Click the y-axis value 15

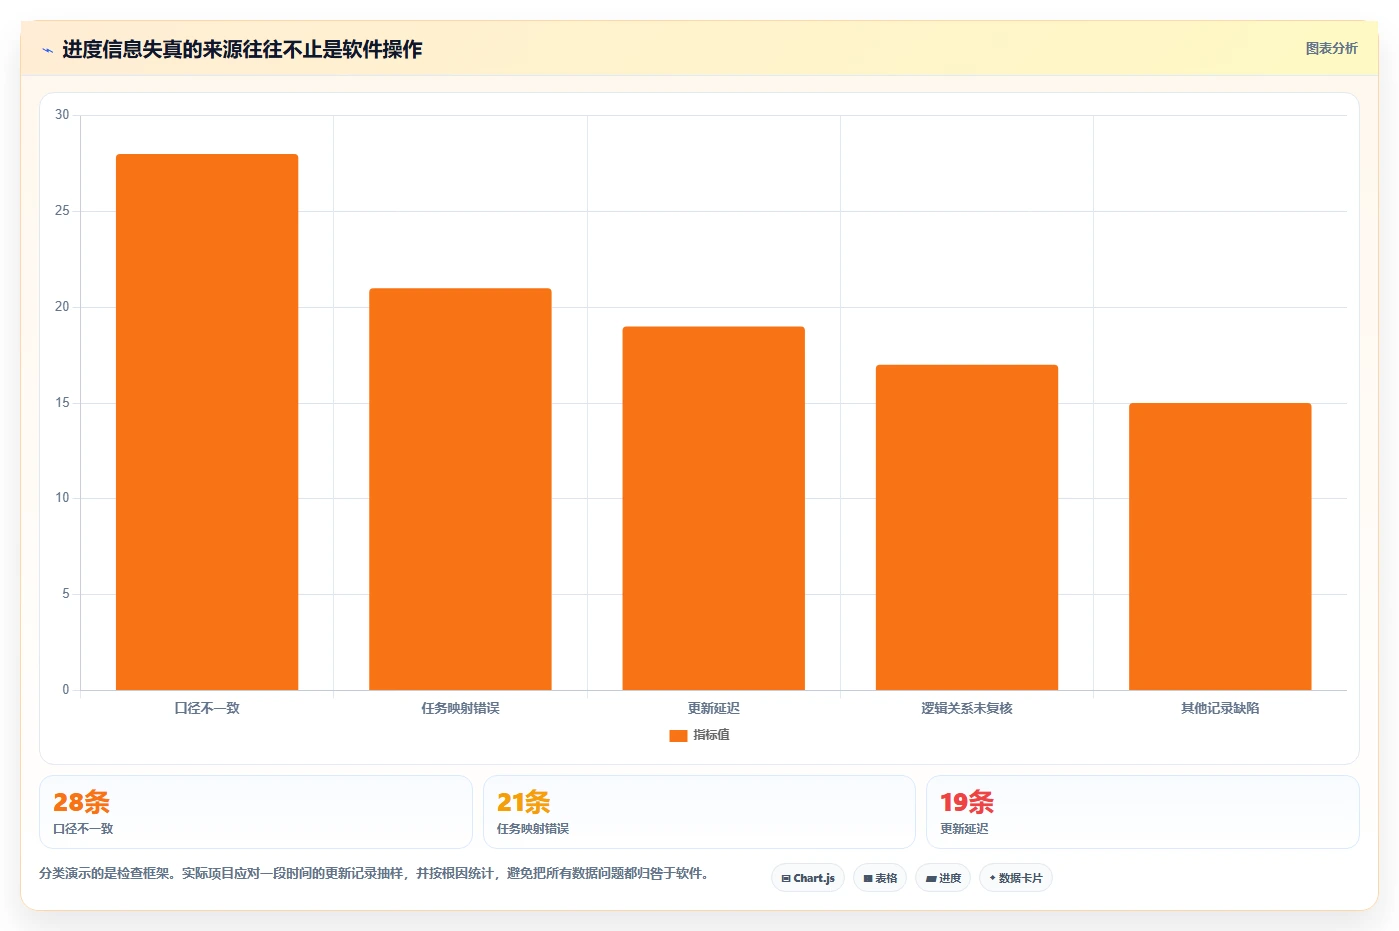tap(62, 403)
